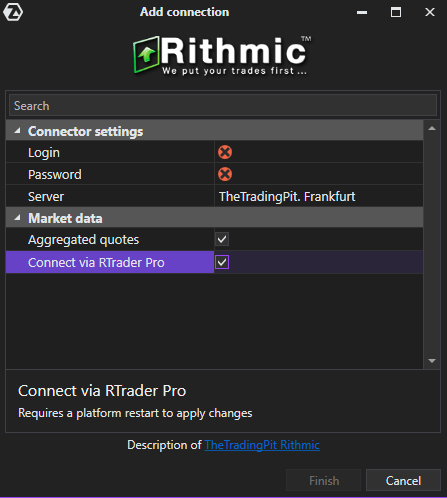
Task: Click the Rithmic green arrow logo
Action: 146,54
